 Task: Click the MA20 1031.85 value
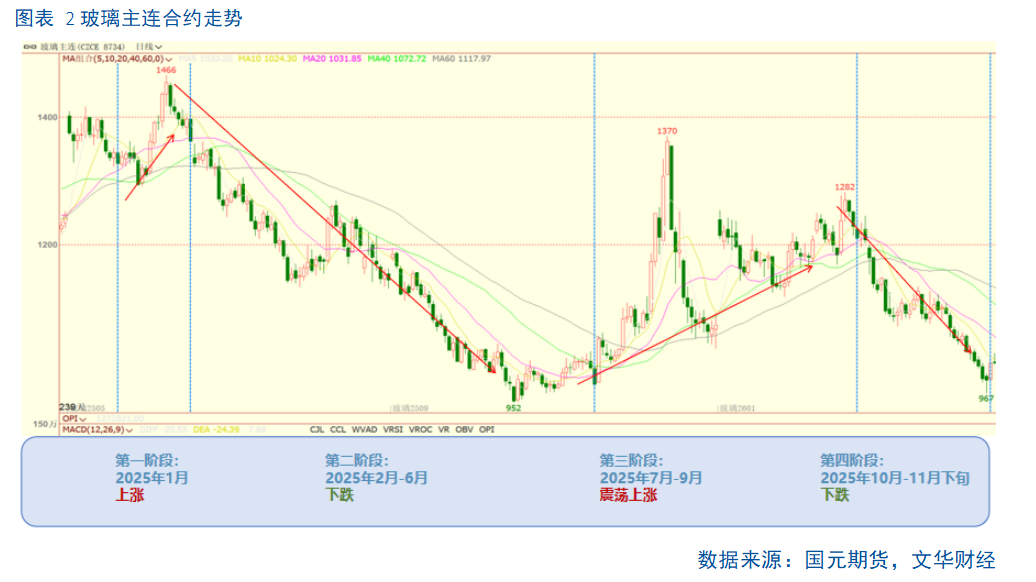point(332,59)
